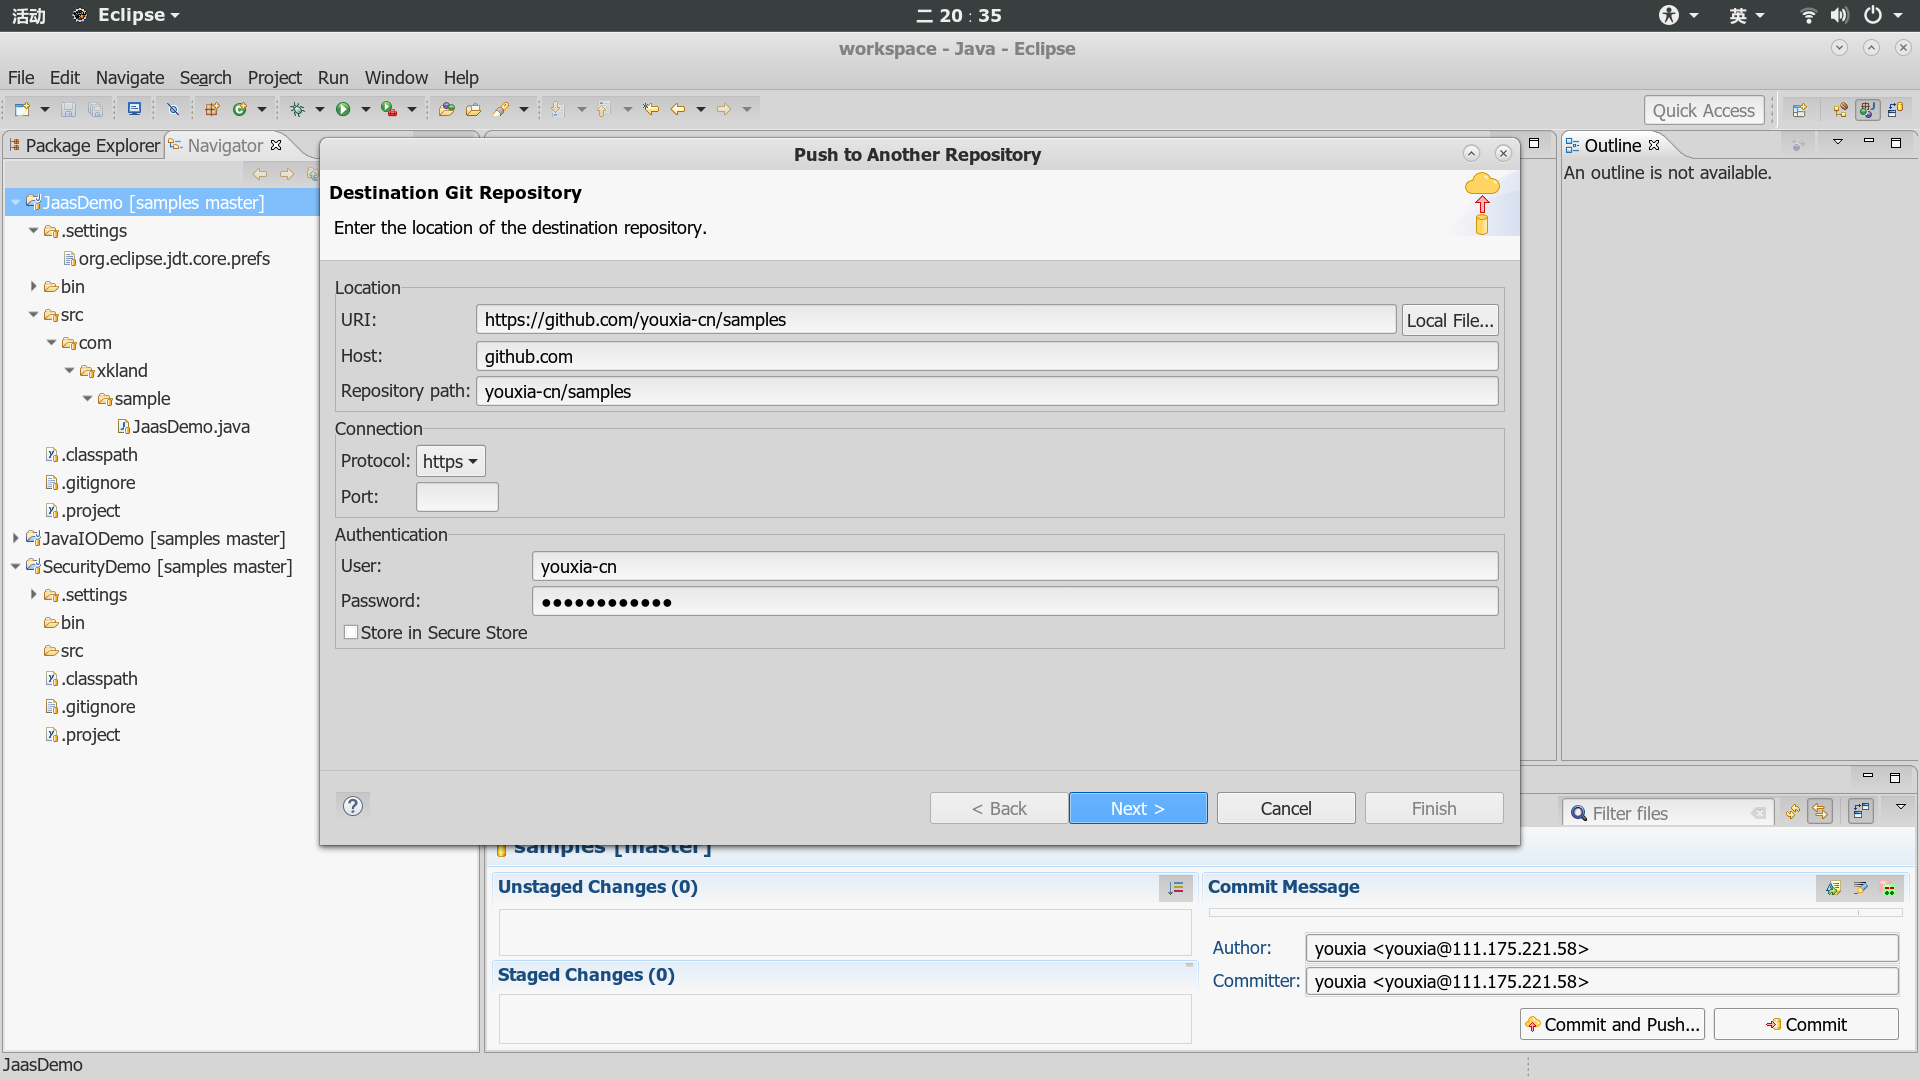The image size is (1920, 1080).
Task: Toggle the staging view layout icon
Action: coord(1861,812)
